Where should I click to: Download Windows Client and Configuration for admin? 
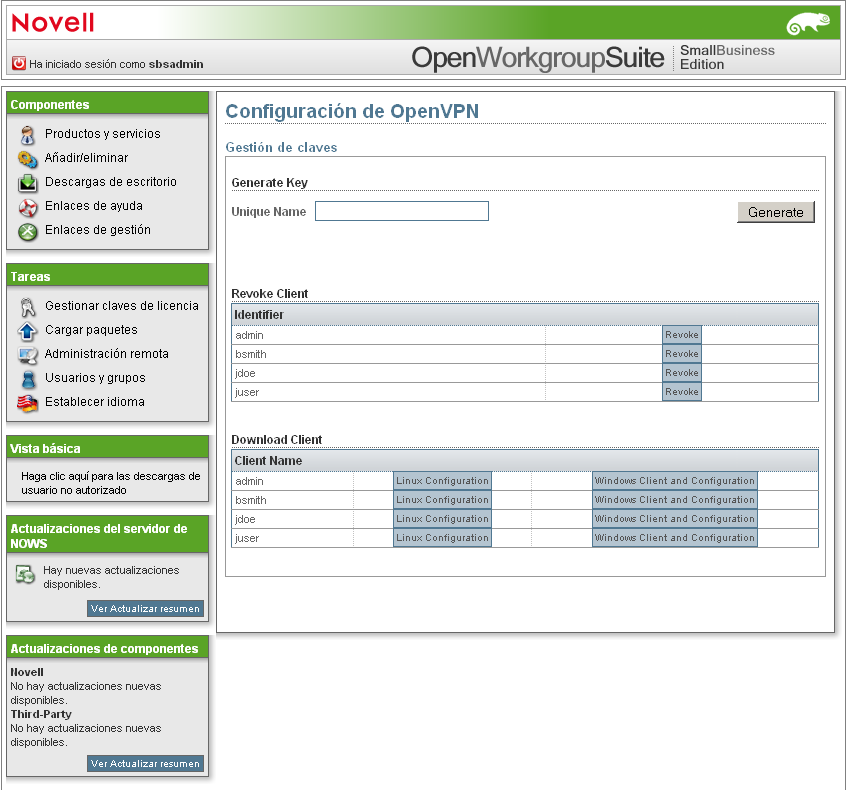tap(675, 481)
